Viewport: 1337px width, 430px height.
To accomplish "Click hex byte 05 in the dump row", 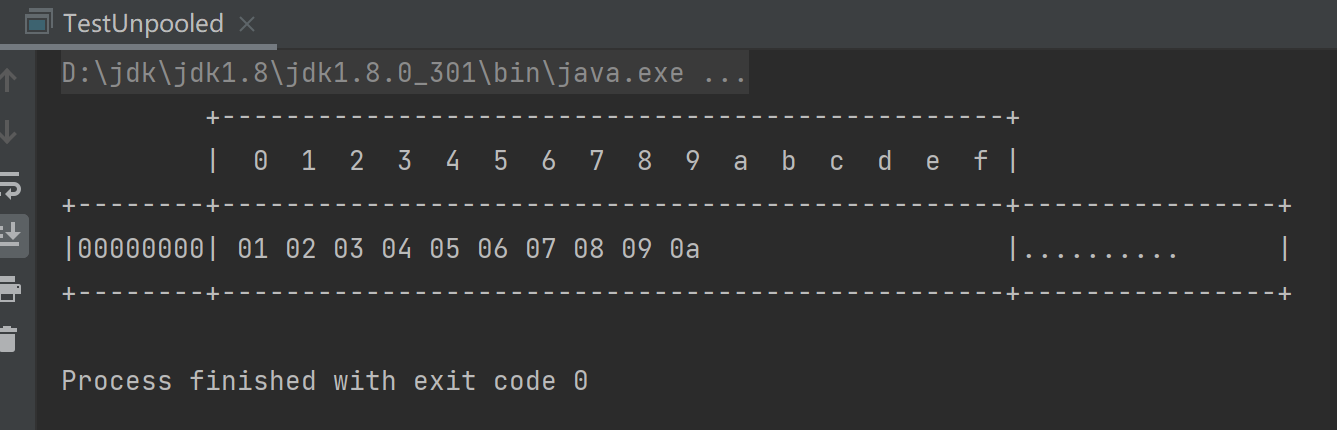I will (x=445, y=249).
